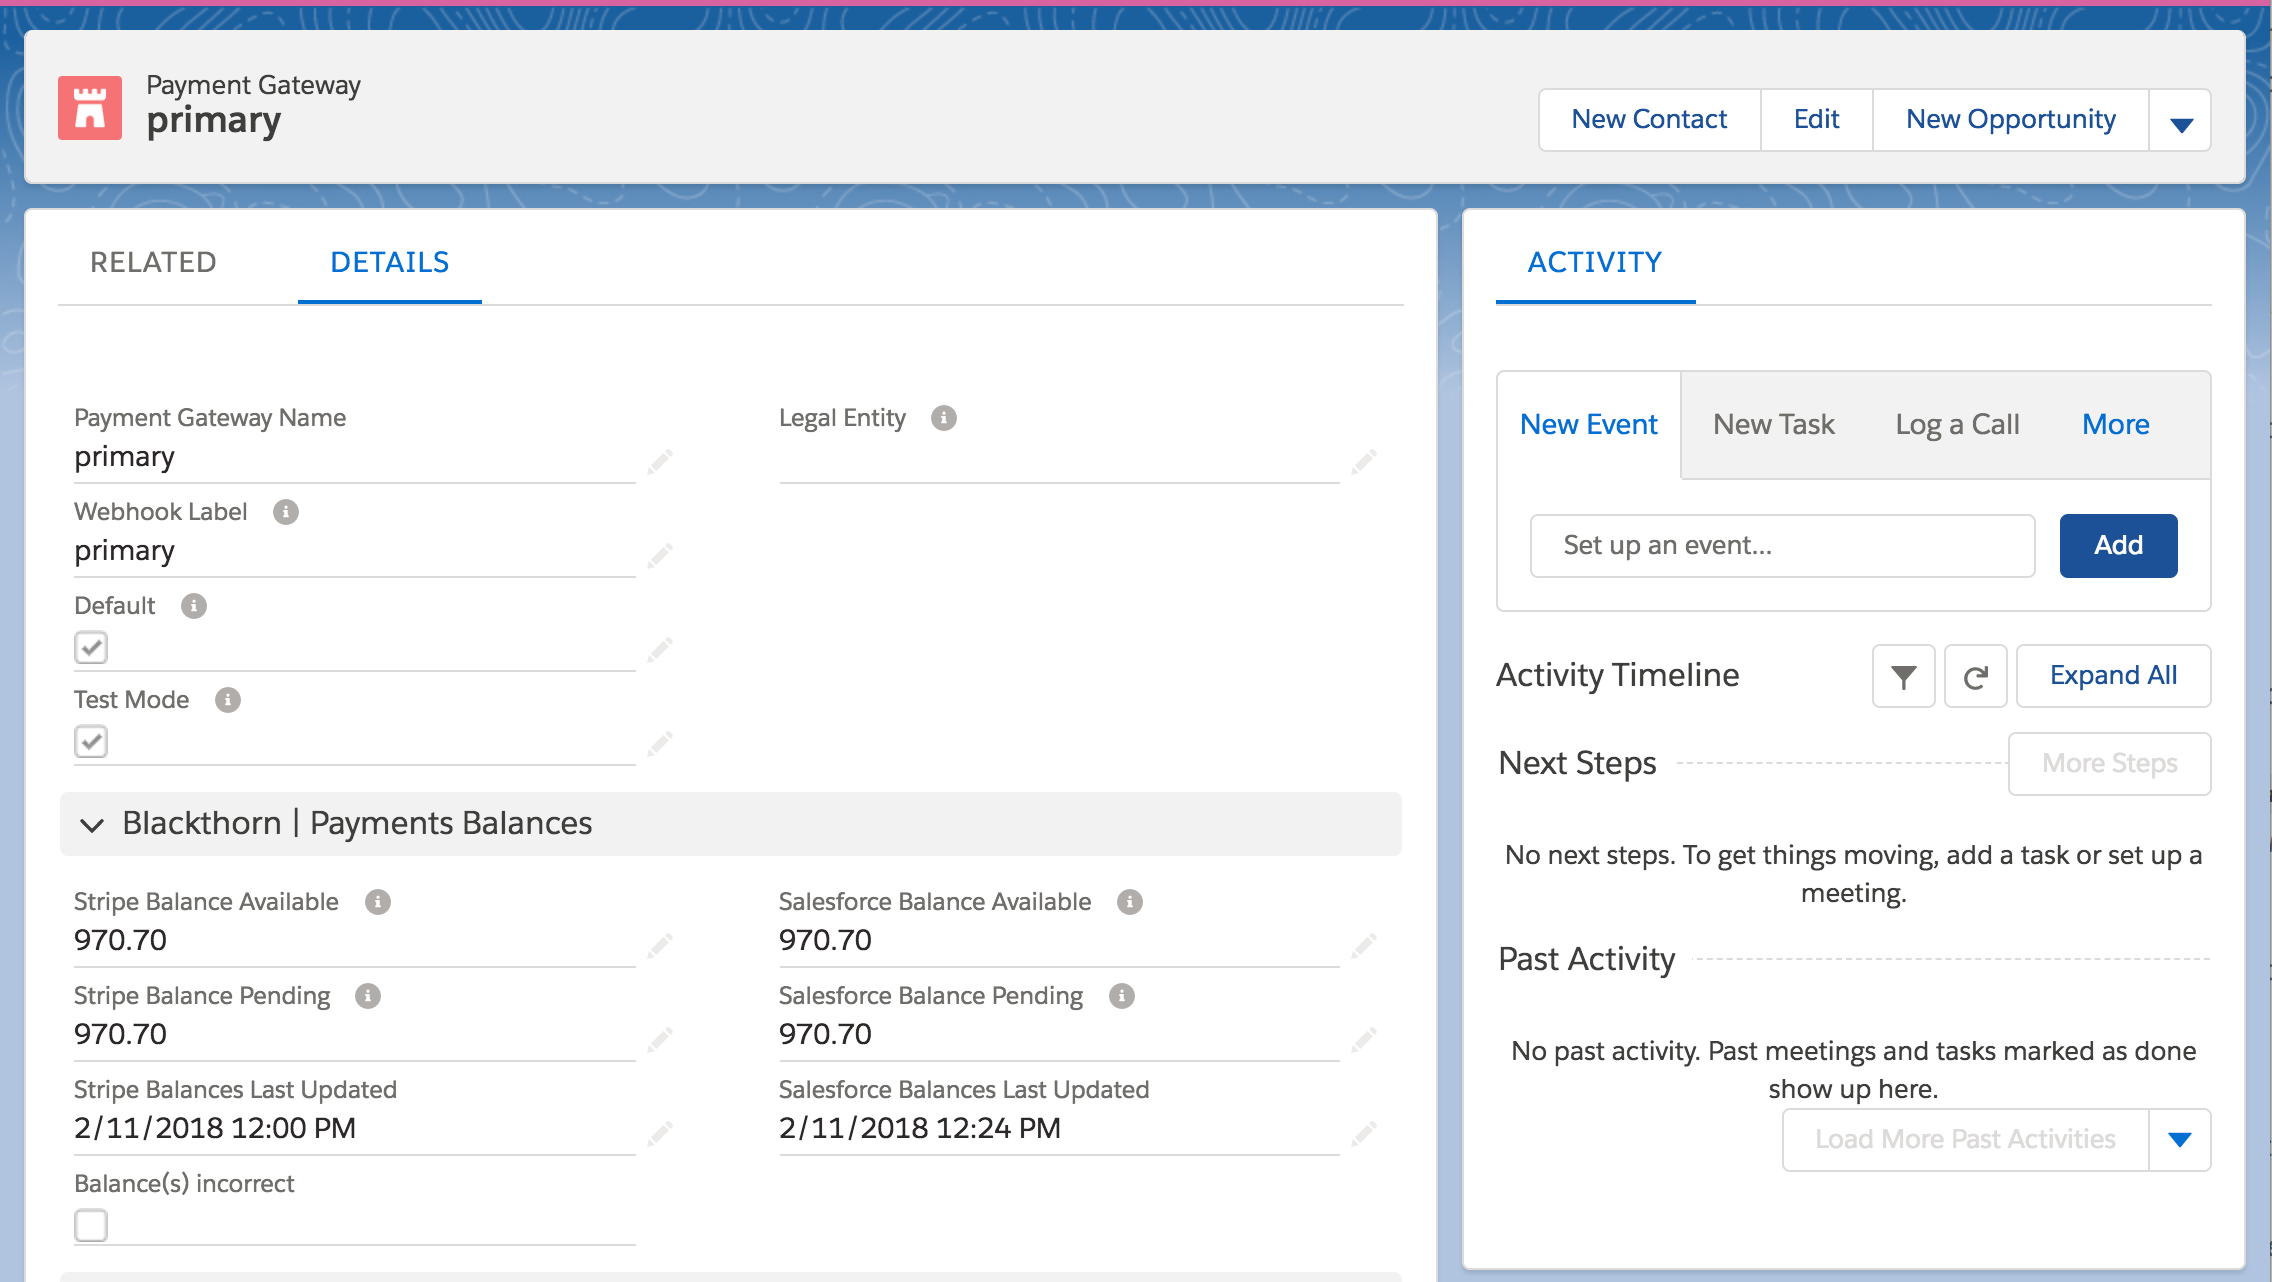The width and height of the screenshot is (2272, 1282).
Task: Show info tooltip for Legal Entity
Action: (x=943, y=418)
